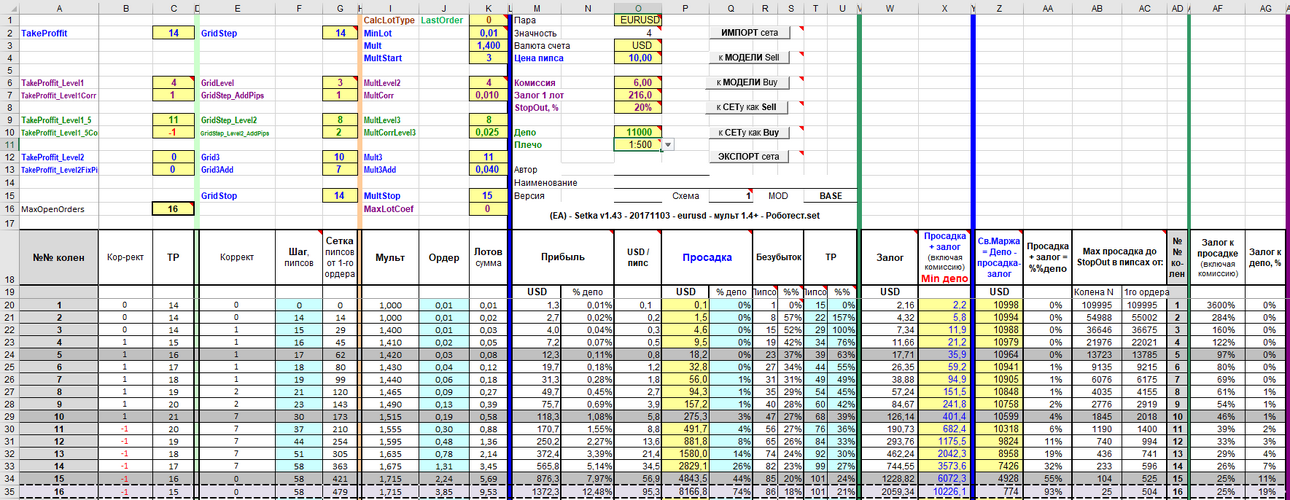Viewport: 1290px width, 500px height.
Task: Select the Пара cell showing EURUSD
Action: coord(638,20)
